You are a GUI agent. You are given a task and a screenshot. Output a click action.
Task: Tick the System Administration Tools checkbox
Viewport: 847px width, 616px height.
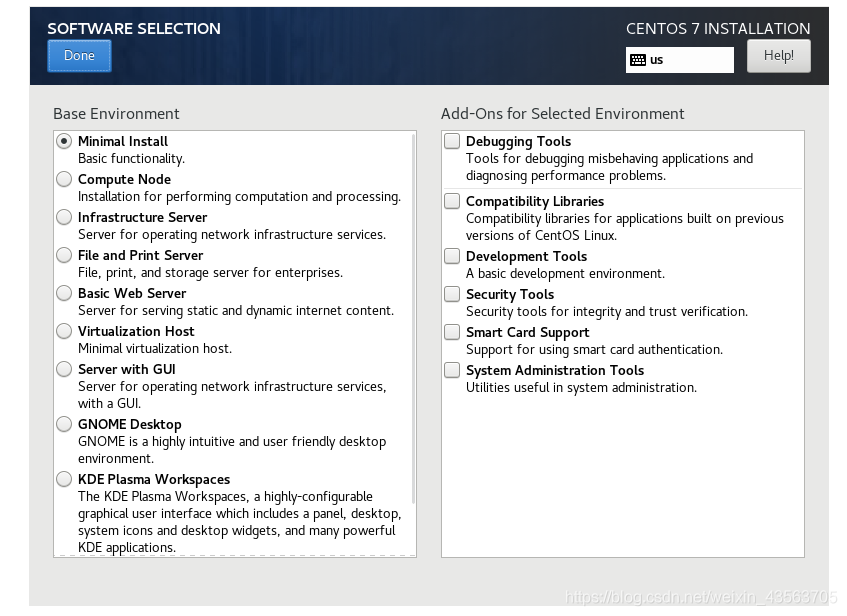point(452,370)
